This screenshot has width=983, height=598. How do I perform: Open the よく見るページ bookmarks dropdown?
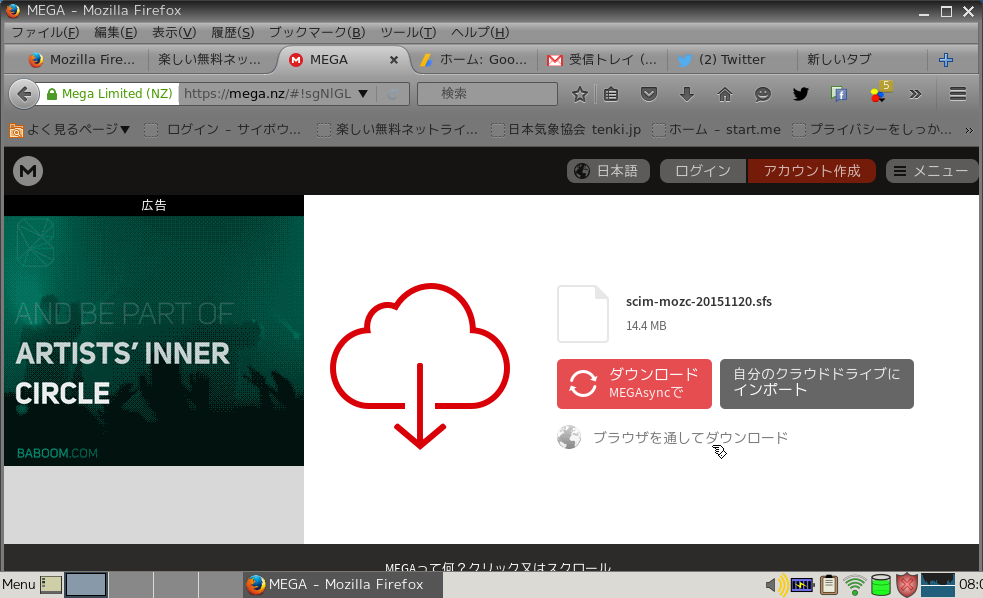(x=69, y=130)
